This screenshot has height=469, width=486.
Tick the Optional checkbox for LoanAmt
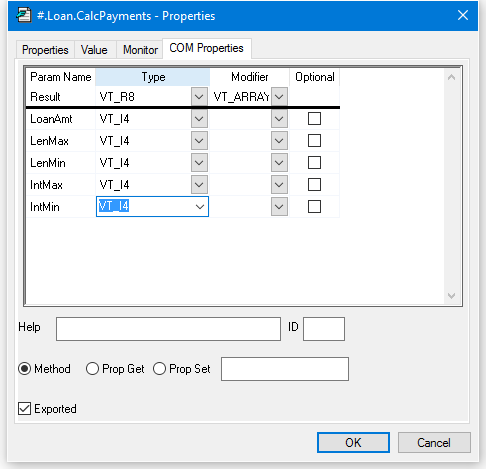314,119
